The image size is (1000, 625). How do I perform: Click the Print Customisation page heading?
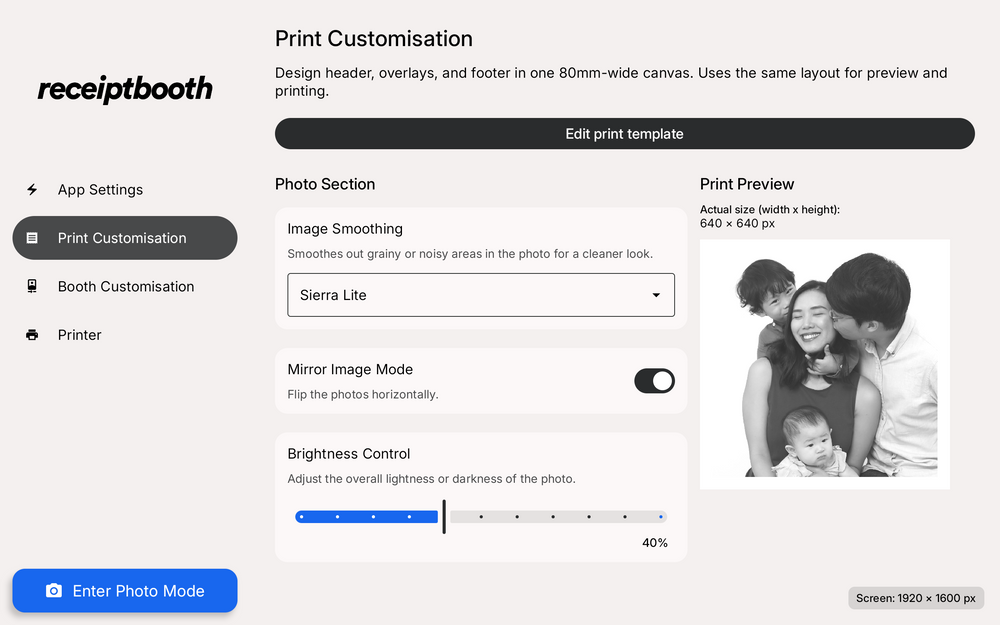[x=374, y=39]
